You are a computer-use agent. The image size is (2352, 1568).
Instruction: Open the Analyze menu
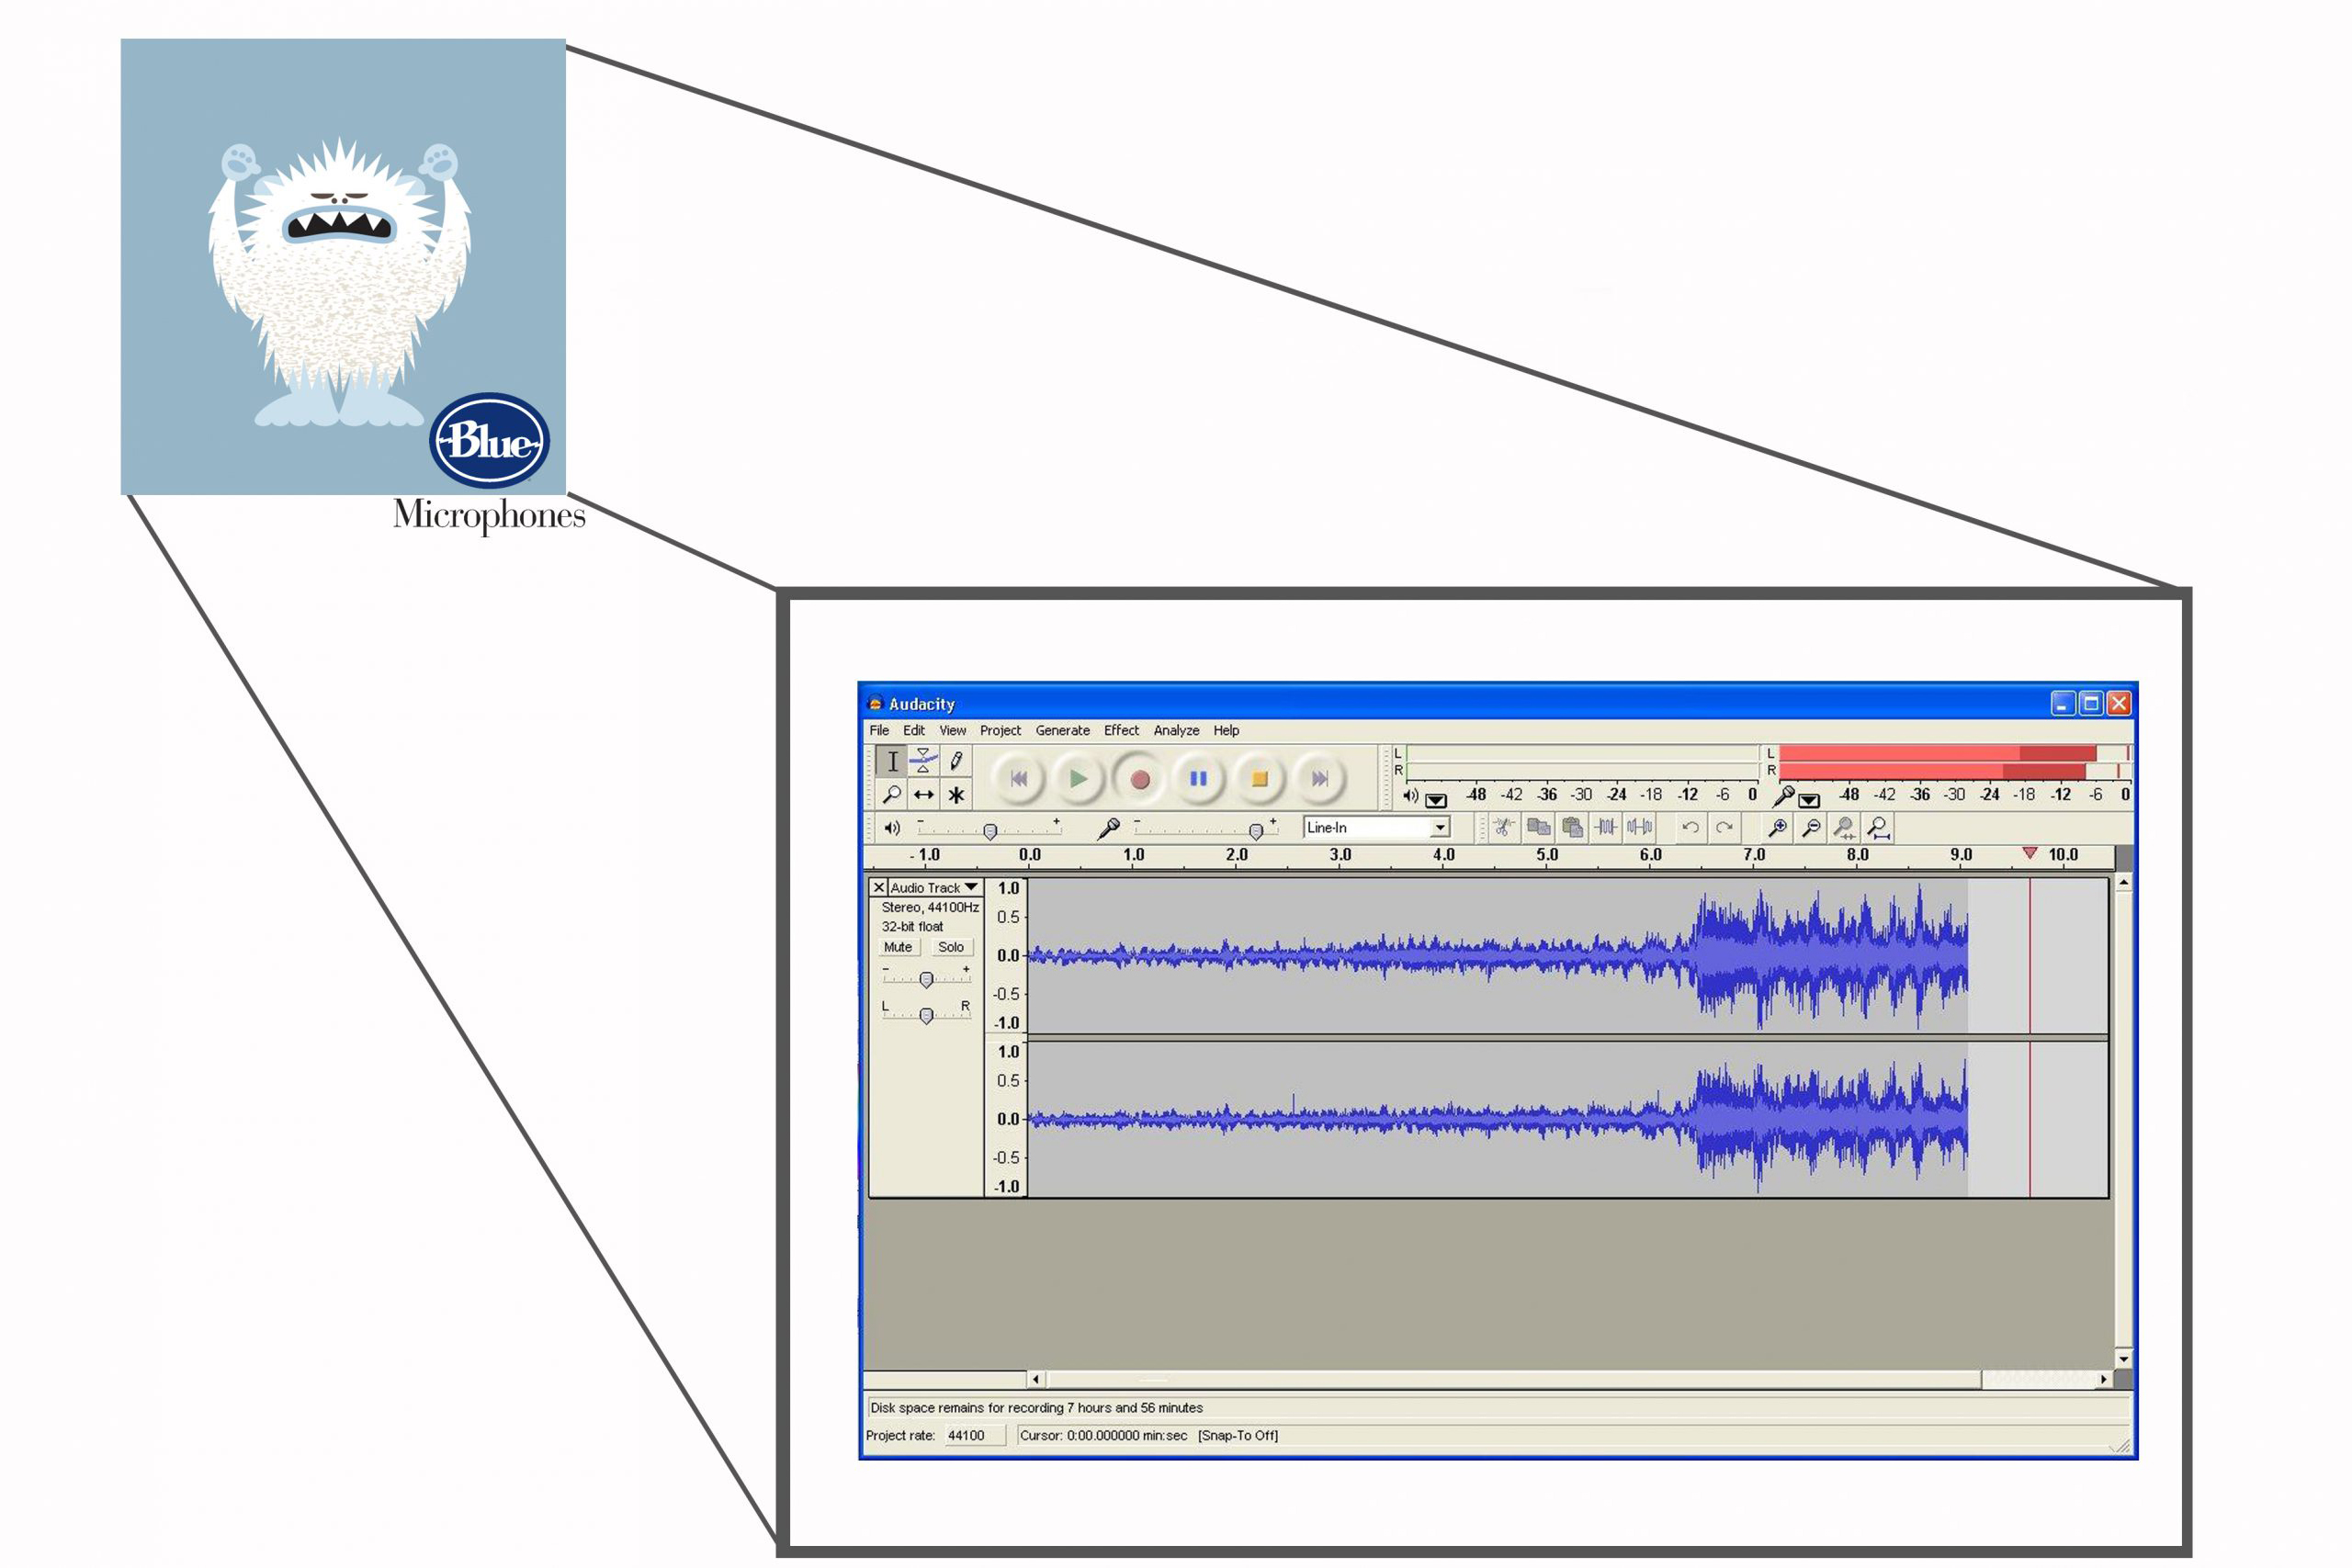tap(1176, 730)
